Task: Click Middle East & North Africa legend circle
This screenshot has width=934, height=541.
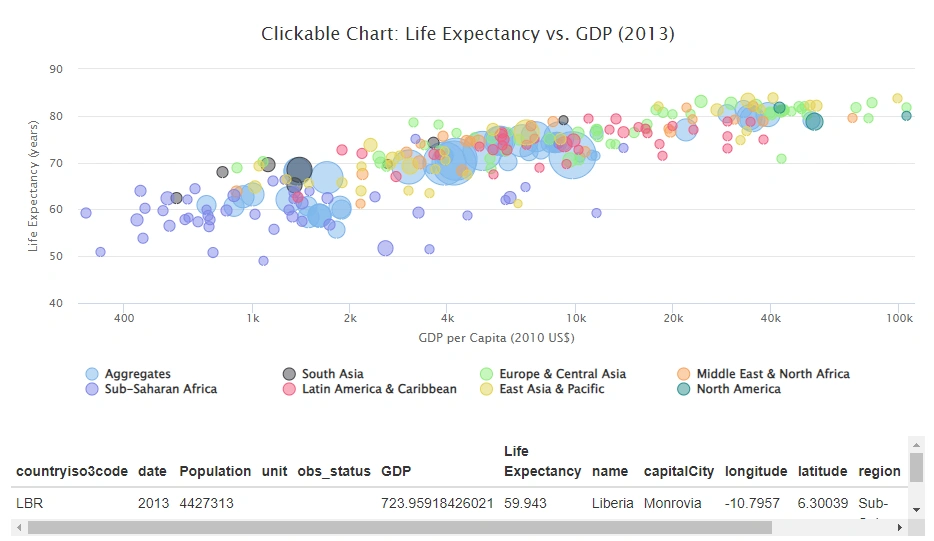Action: click(684, 374)
